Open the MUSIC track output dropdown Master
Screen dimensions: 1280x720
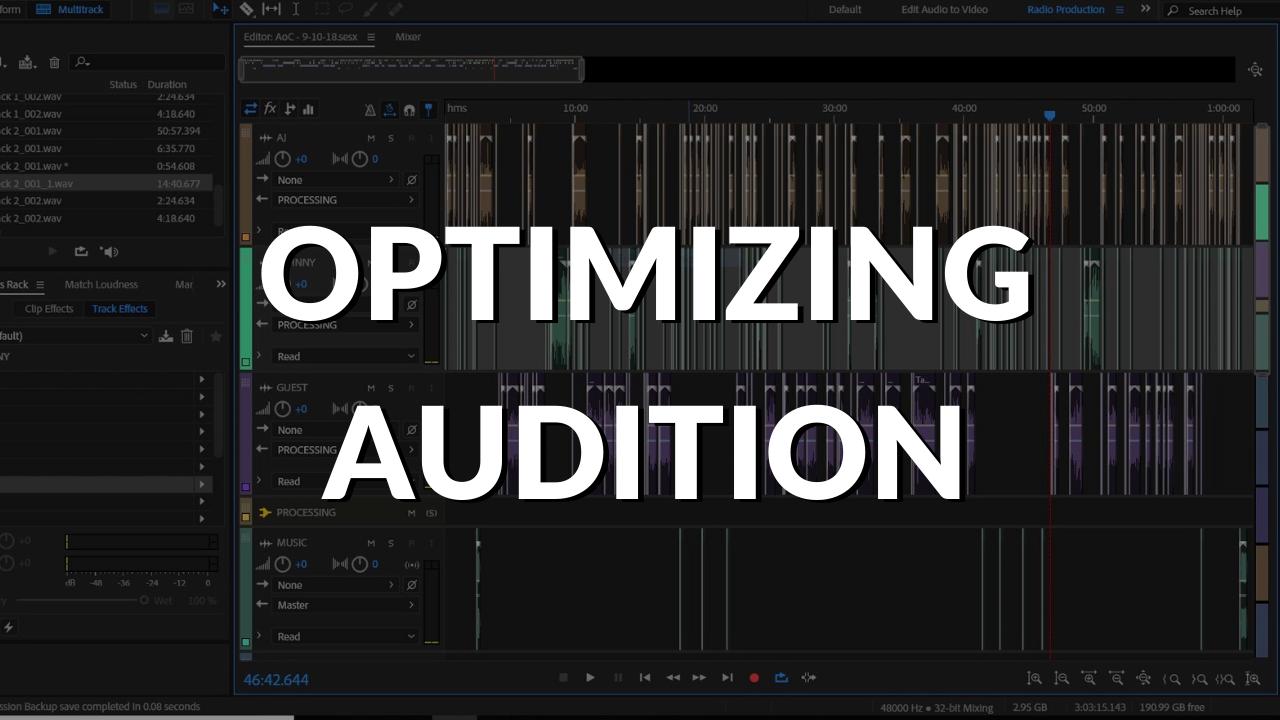pos(345,605)
